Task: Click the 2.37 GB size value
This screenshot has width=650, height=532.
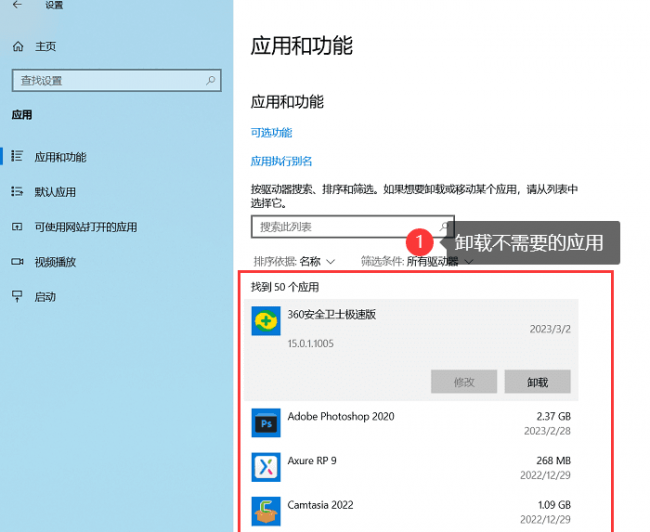Action: pyautogui.click(x=553, y=416)
